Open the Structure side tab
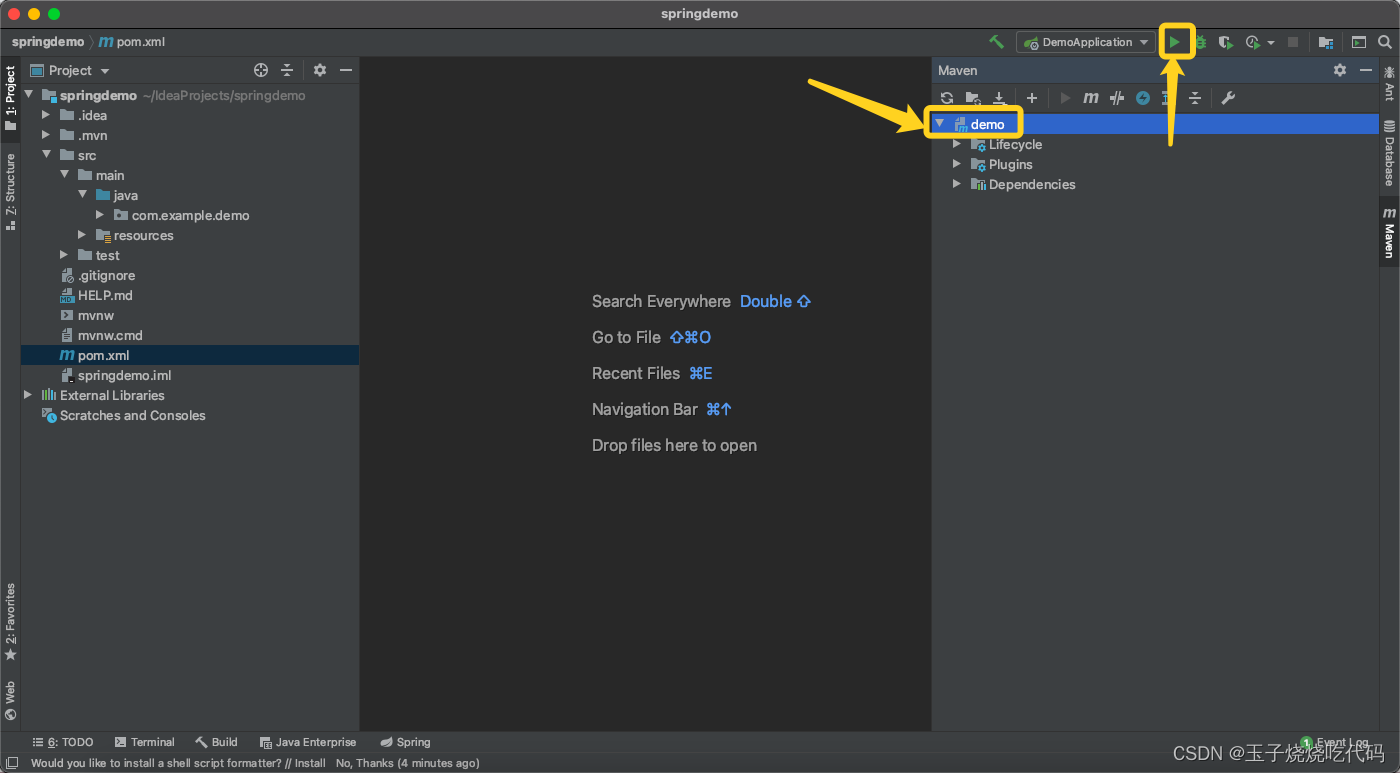This screenshot has height=773, width=1400. pos(10,192)
